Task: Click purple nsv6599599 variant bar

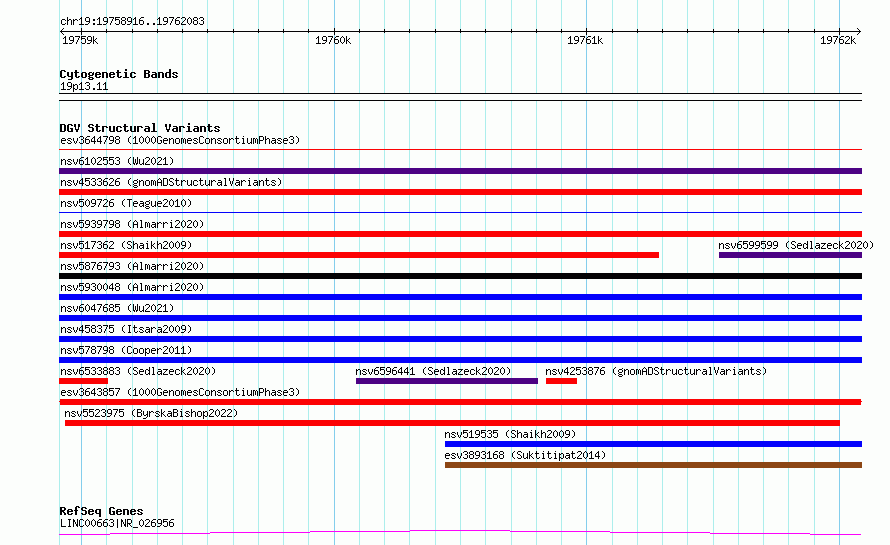Action: tap(790, 255)
